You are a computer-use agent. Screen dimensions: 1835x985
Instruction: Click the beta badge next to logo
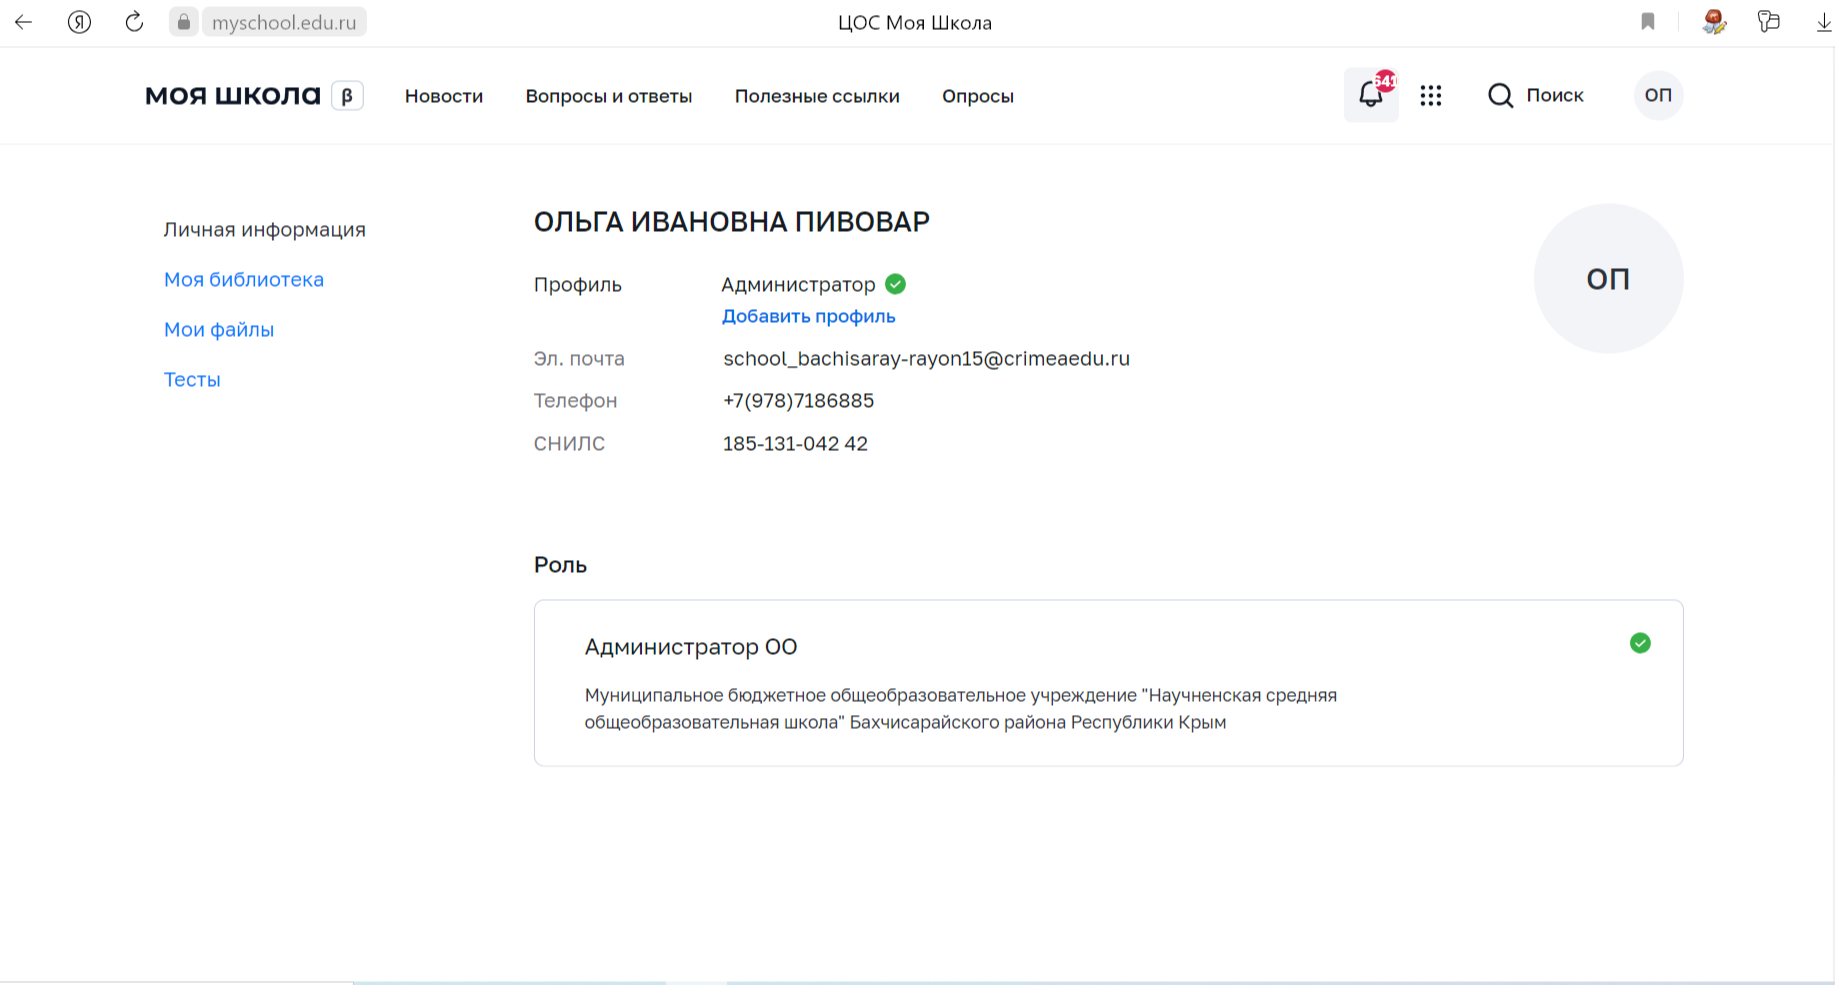[x=347, y=96]
